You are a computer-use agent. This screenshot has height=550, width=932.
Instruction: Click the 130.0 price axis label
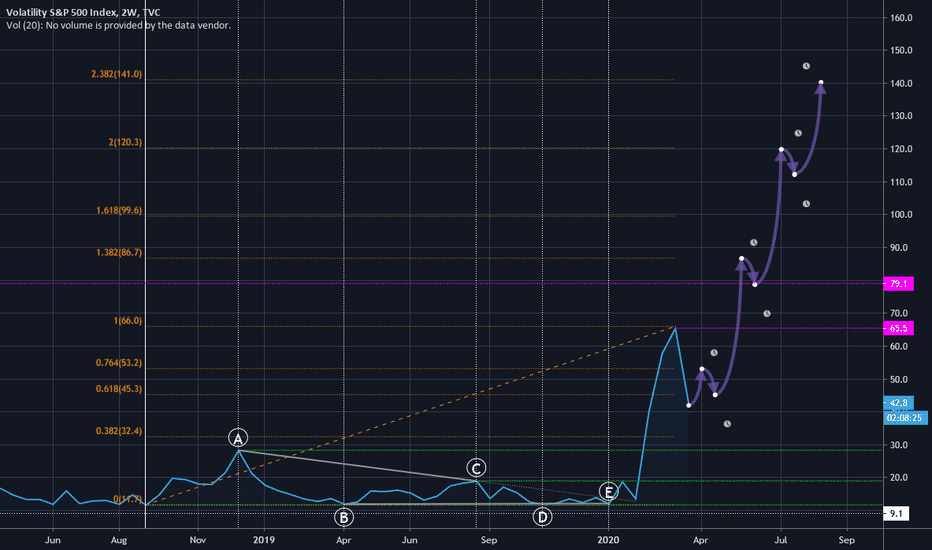pos(901,116)
